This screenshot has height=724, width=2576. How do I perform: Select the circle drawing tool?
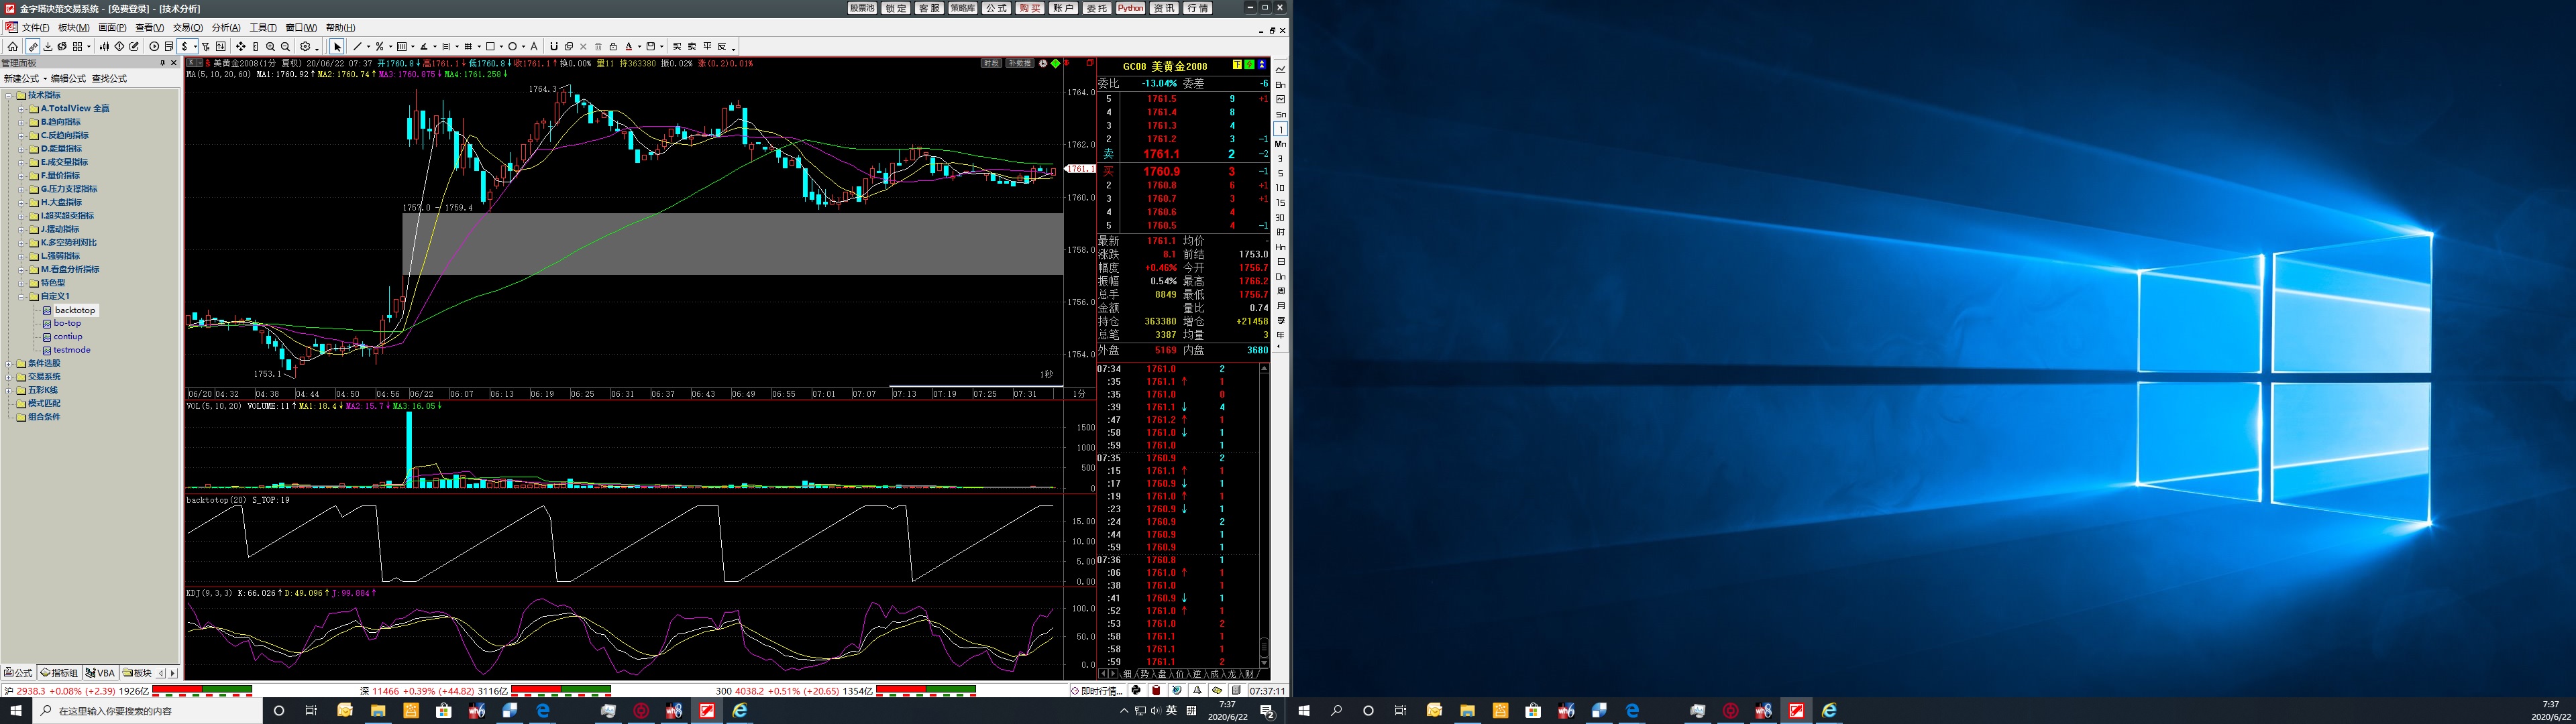(513, 46)
